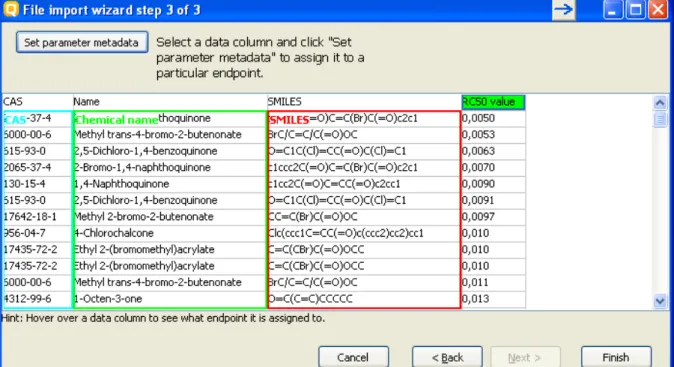The width and height of the screenshot is (674, 367).
Task: Click the name cell 2-Bromo-1,4-naphthoquinone
Action: click(x=170, y=167)
